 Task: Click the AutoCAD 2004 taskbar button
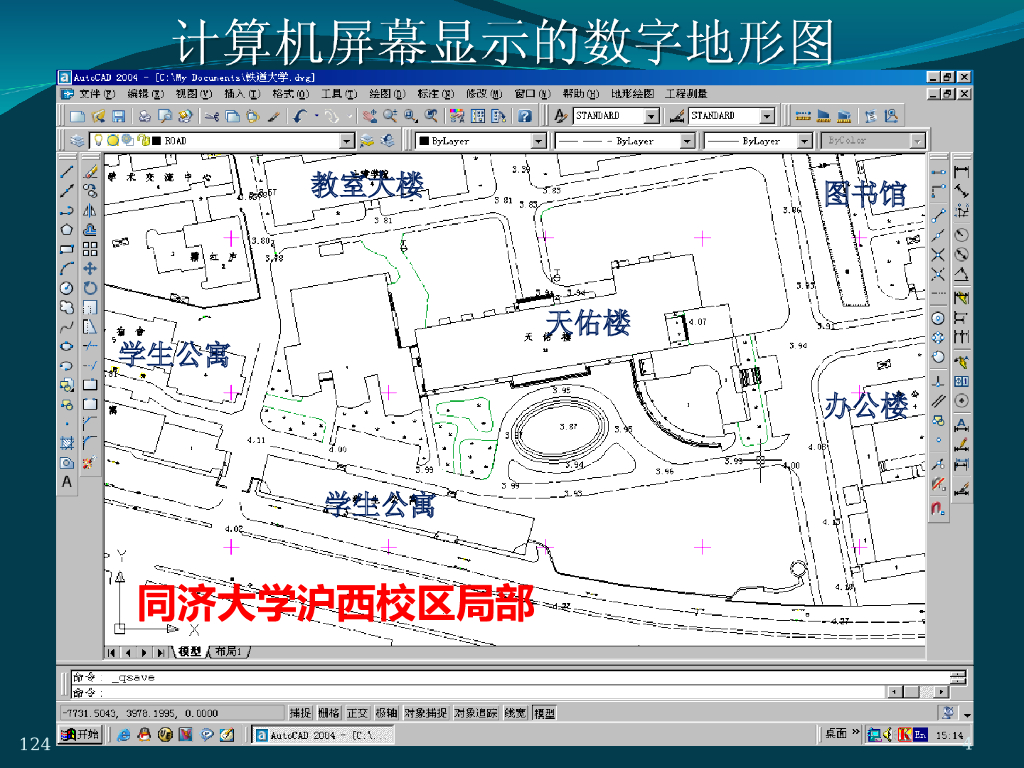coord(323,735)
